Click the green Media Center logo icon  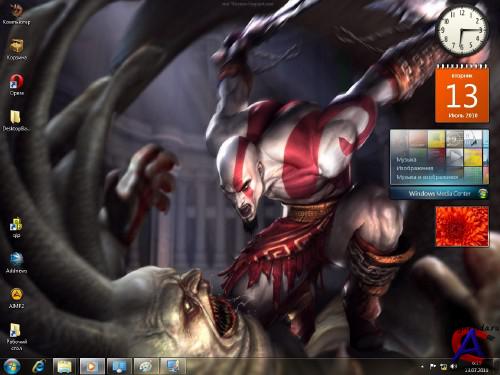pos(482,193)
